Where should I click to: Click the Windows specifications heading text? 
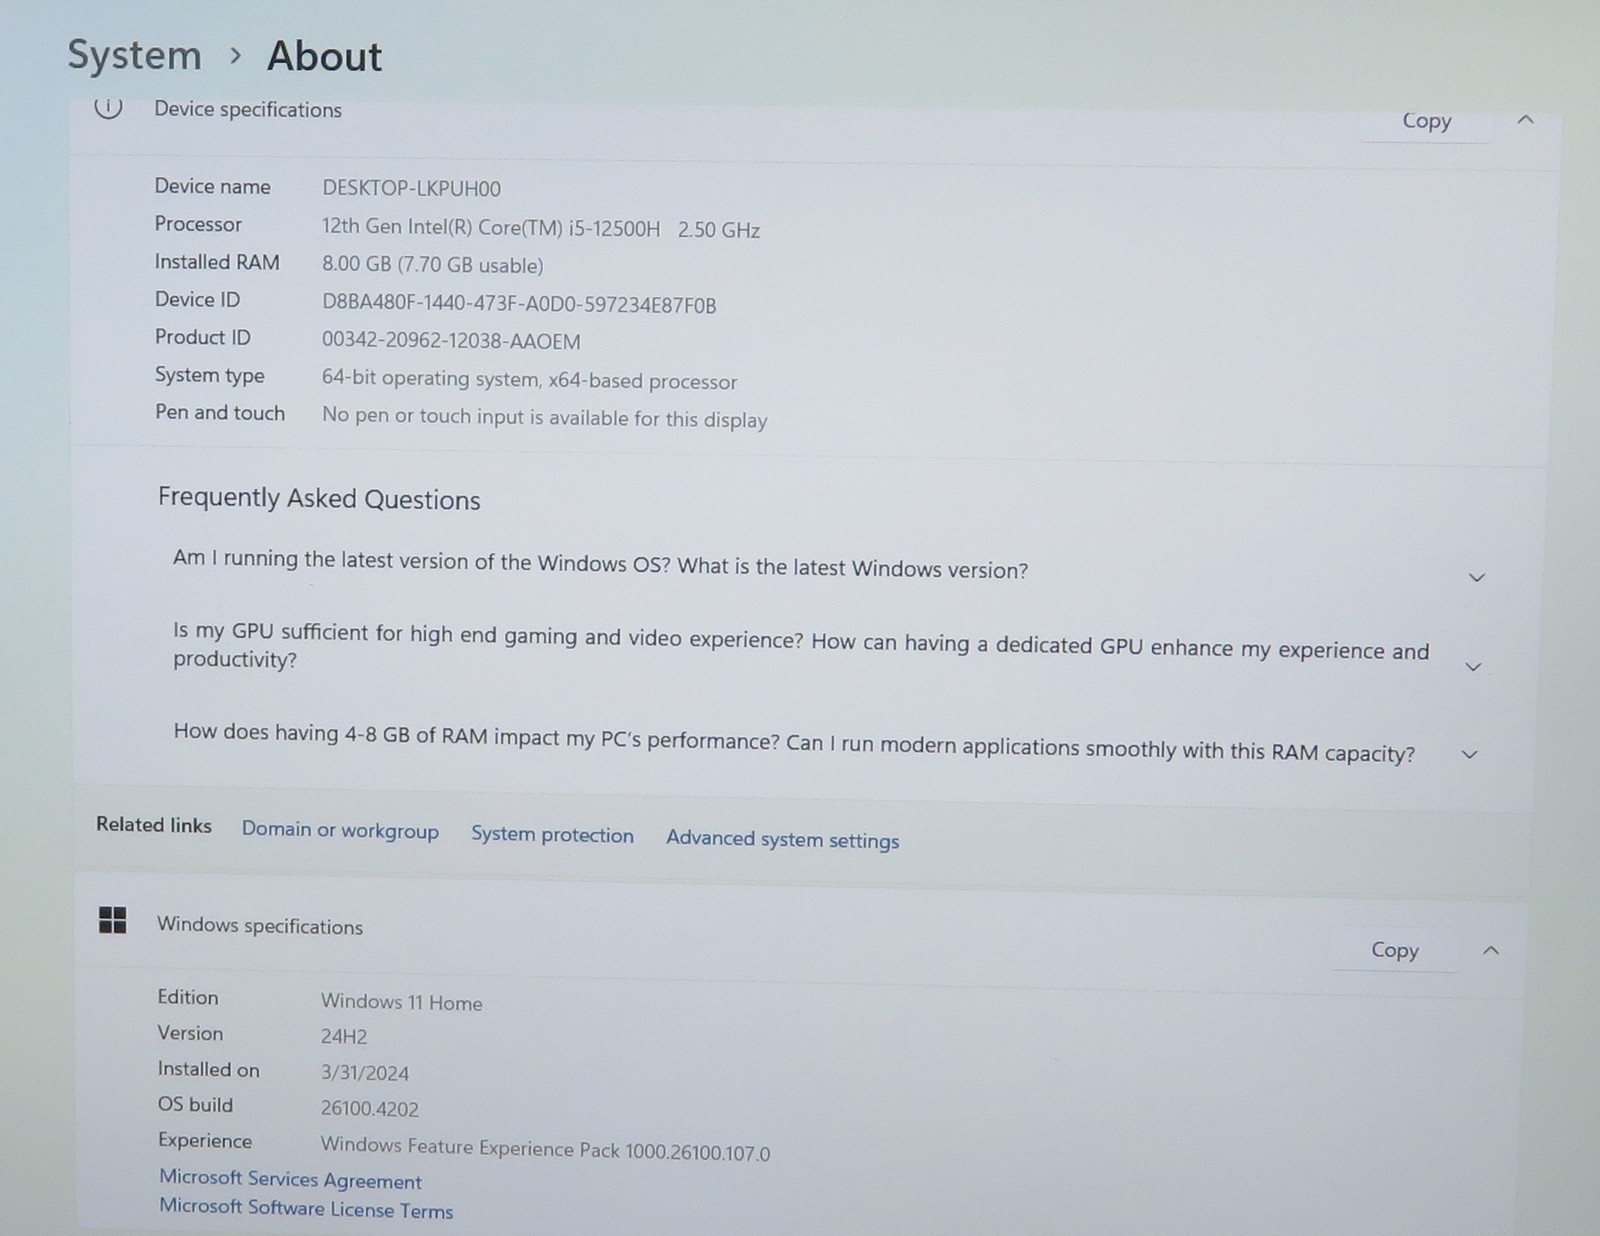260,925
